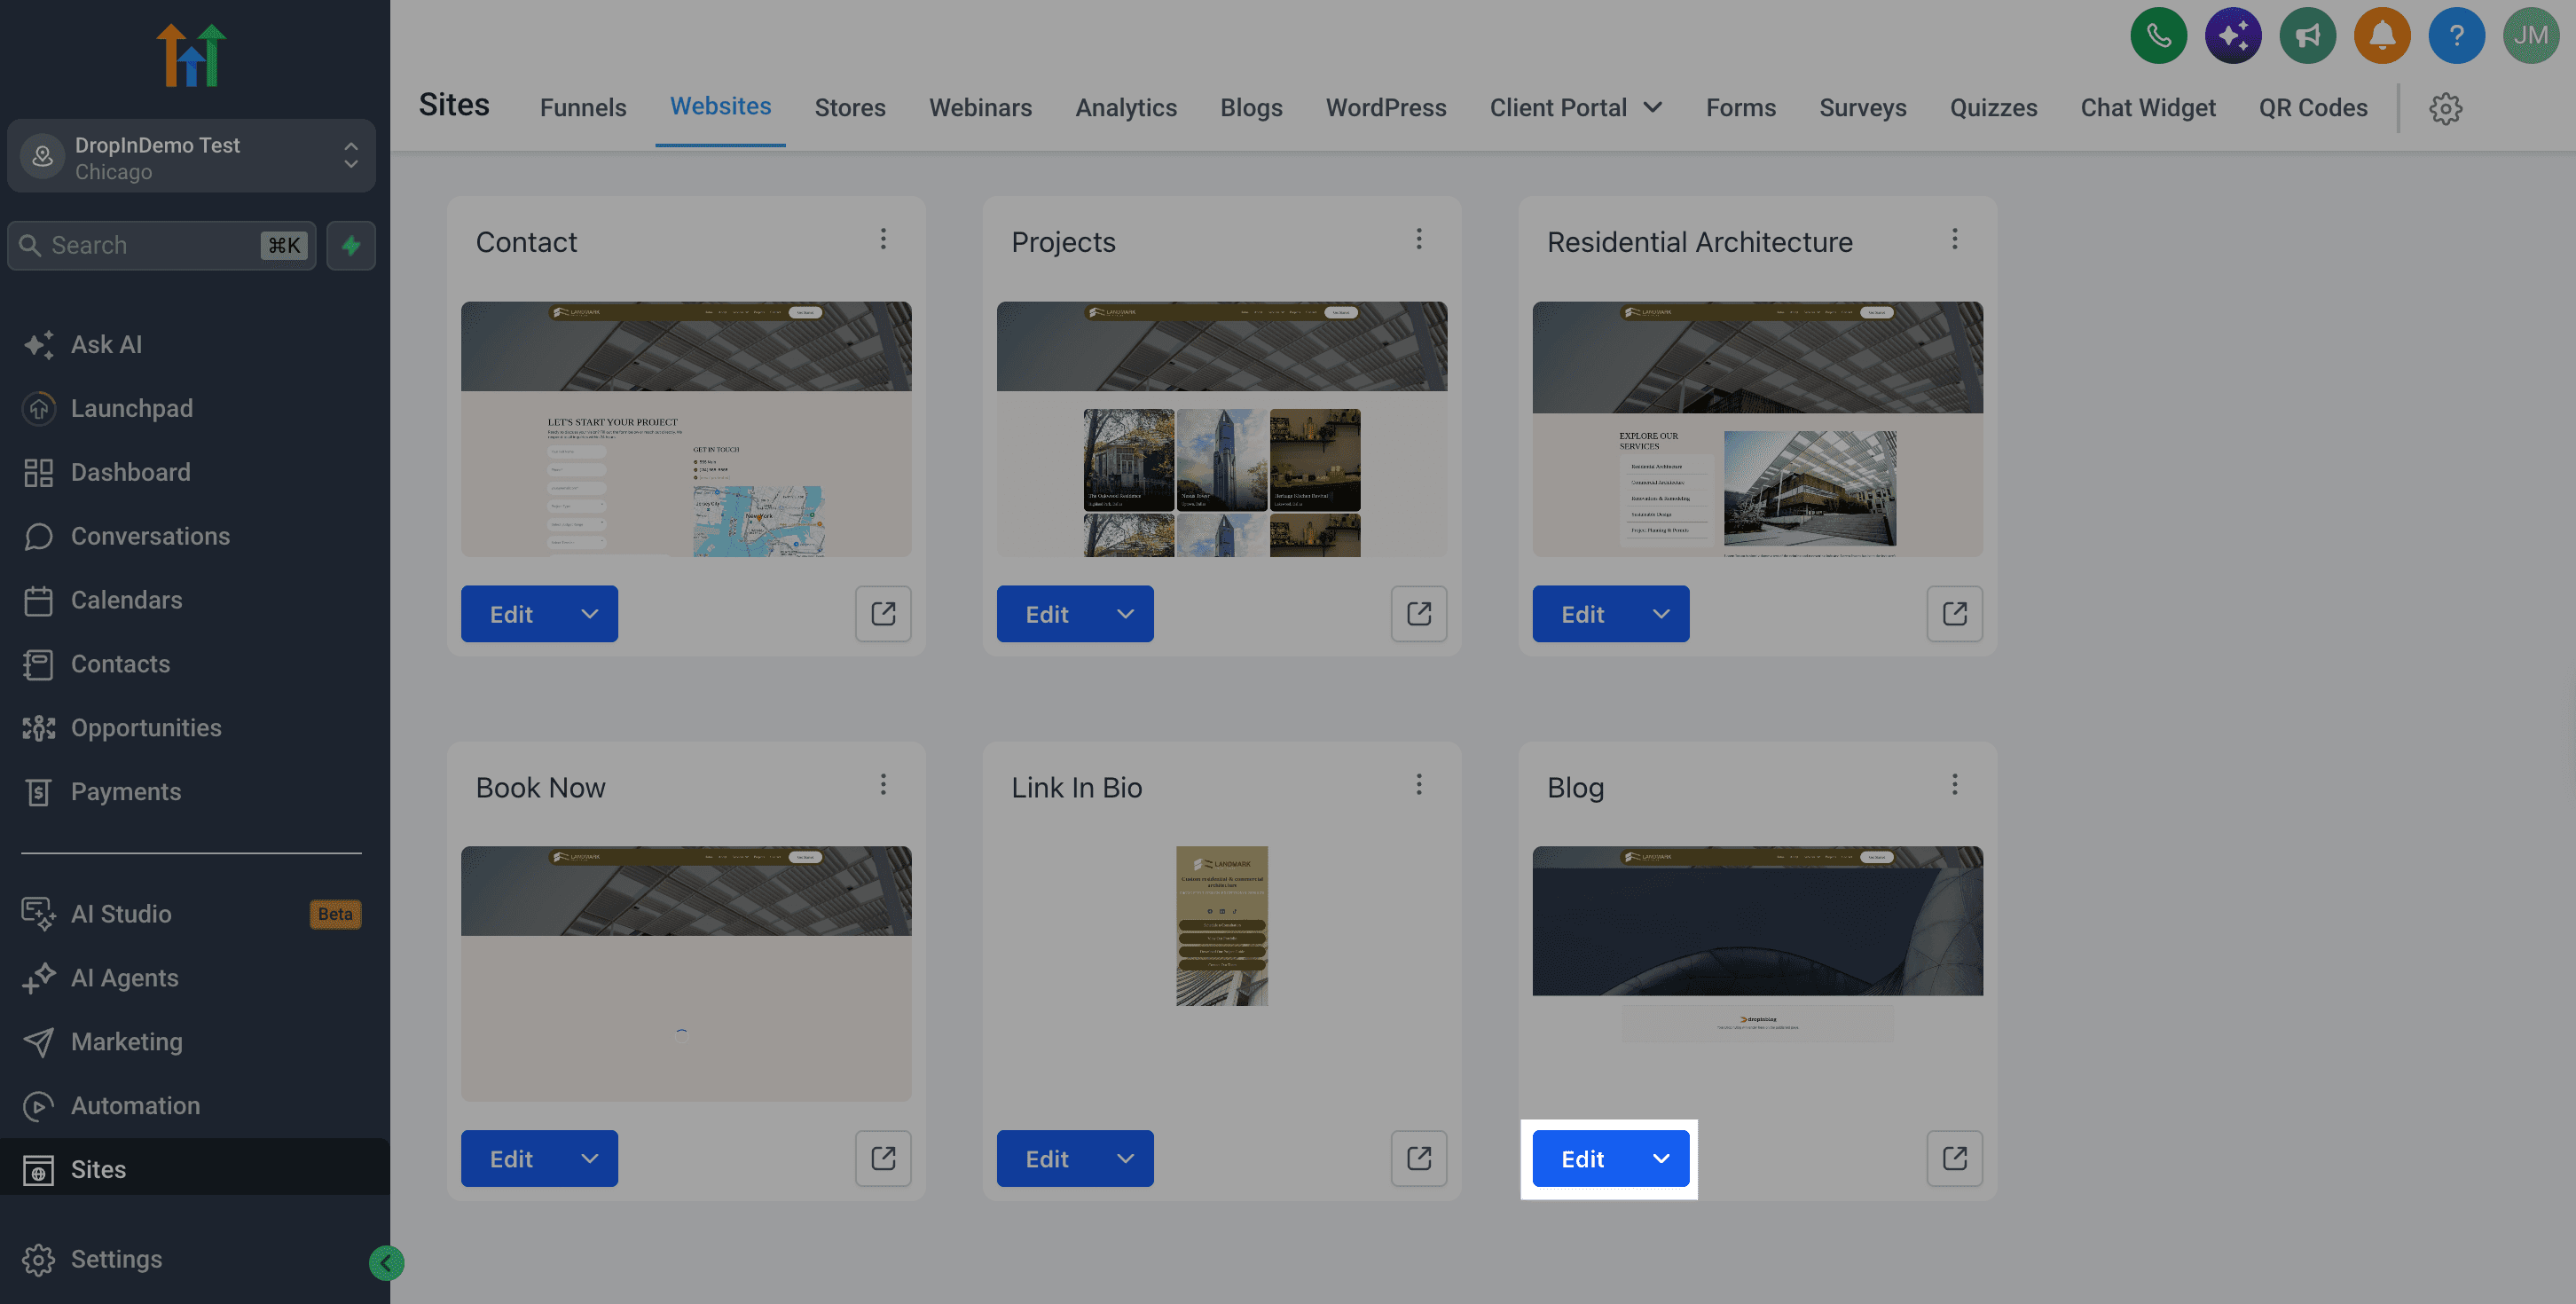
Task: Click Edit on Residential Architecture card
Action: point(1583,614)
